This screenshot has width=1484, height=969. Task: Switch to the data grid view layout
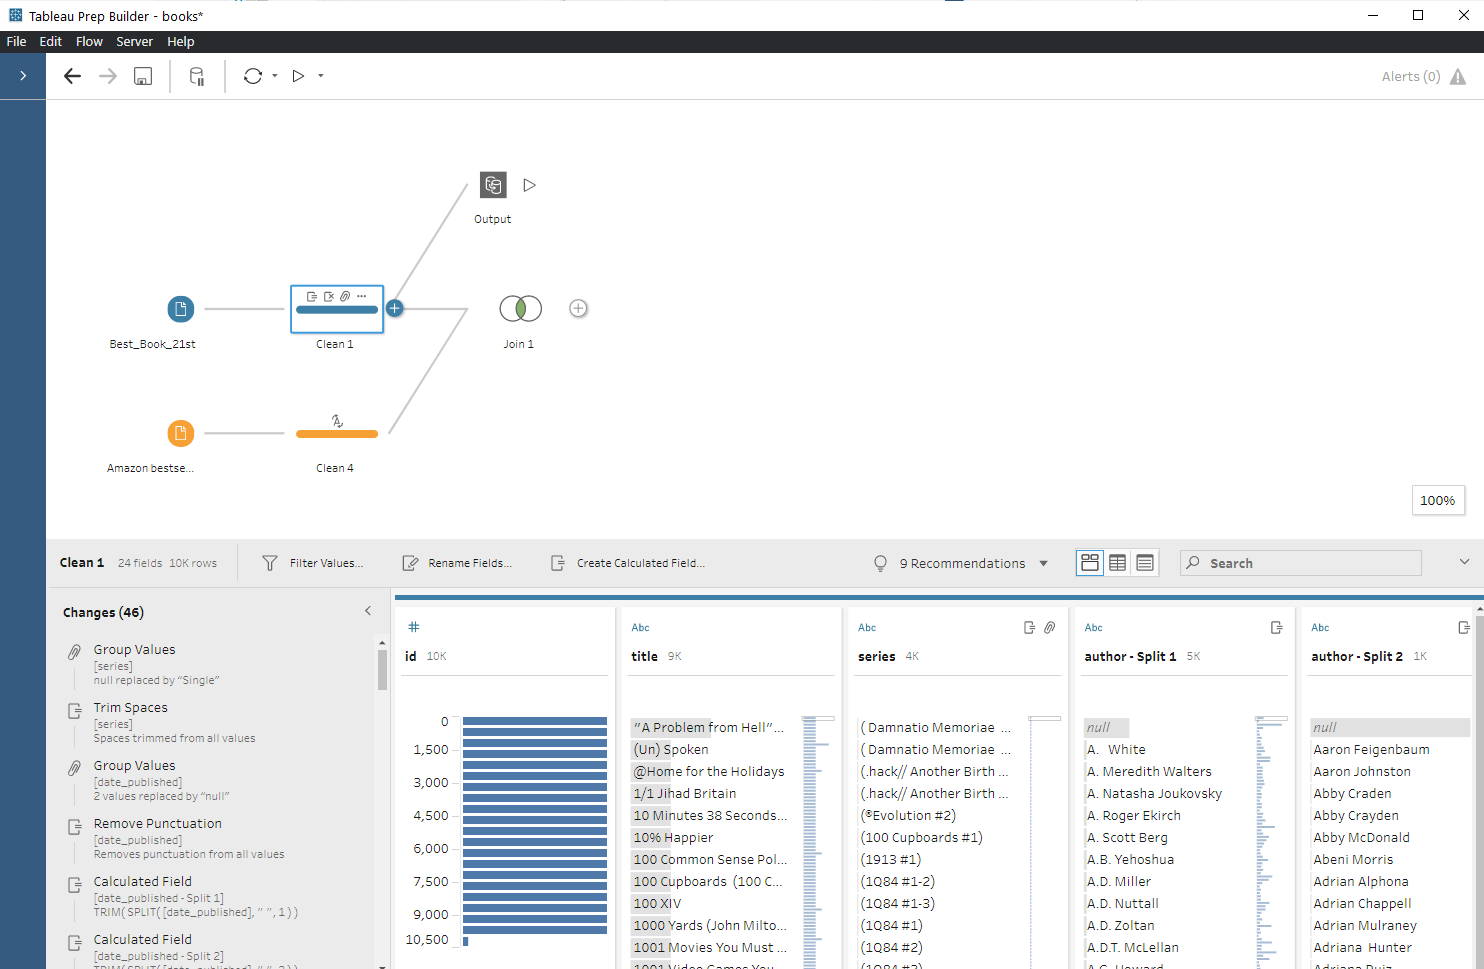1117,562
